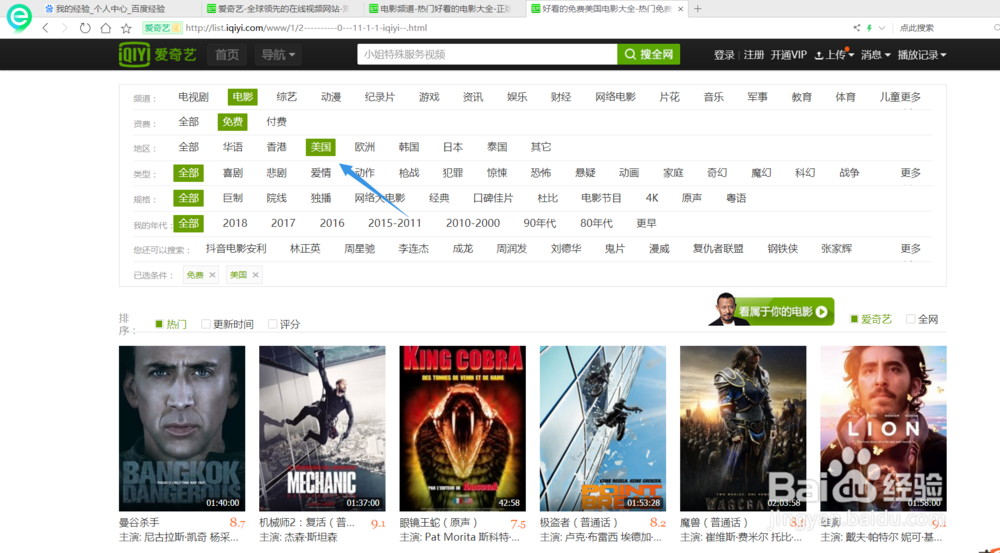Click play icon on 看属于你的电影 banner

tap(821, 312)
